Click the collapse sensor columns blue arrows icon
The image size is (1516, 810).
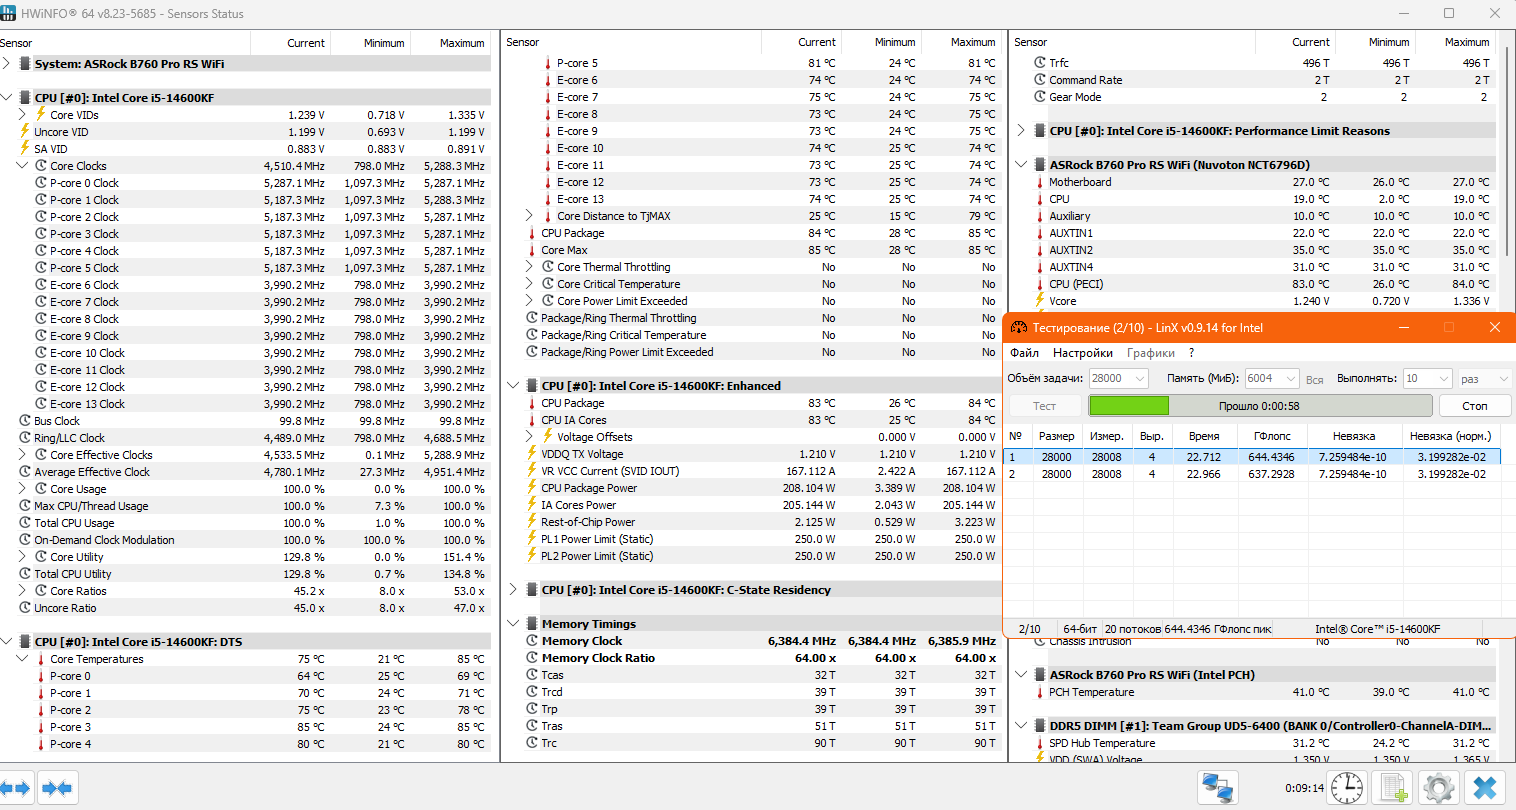coord(57,788)
